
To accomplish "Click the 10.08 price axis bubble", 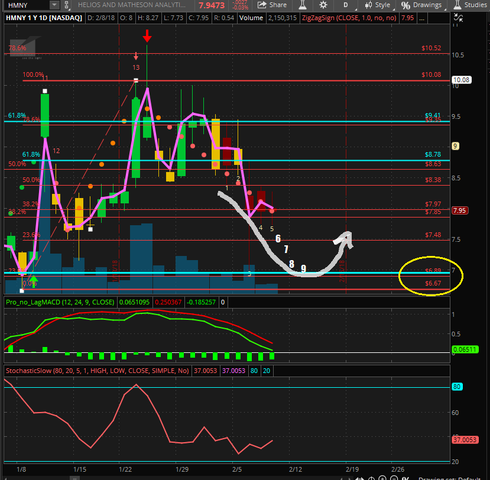I will pyautogui.click(x=461, y=80).
